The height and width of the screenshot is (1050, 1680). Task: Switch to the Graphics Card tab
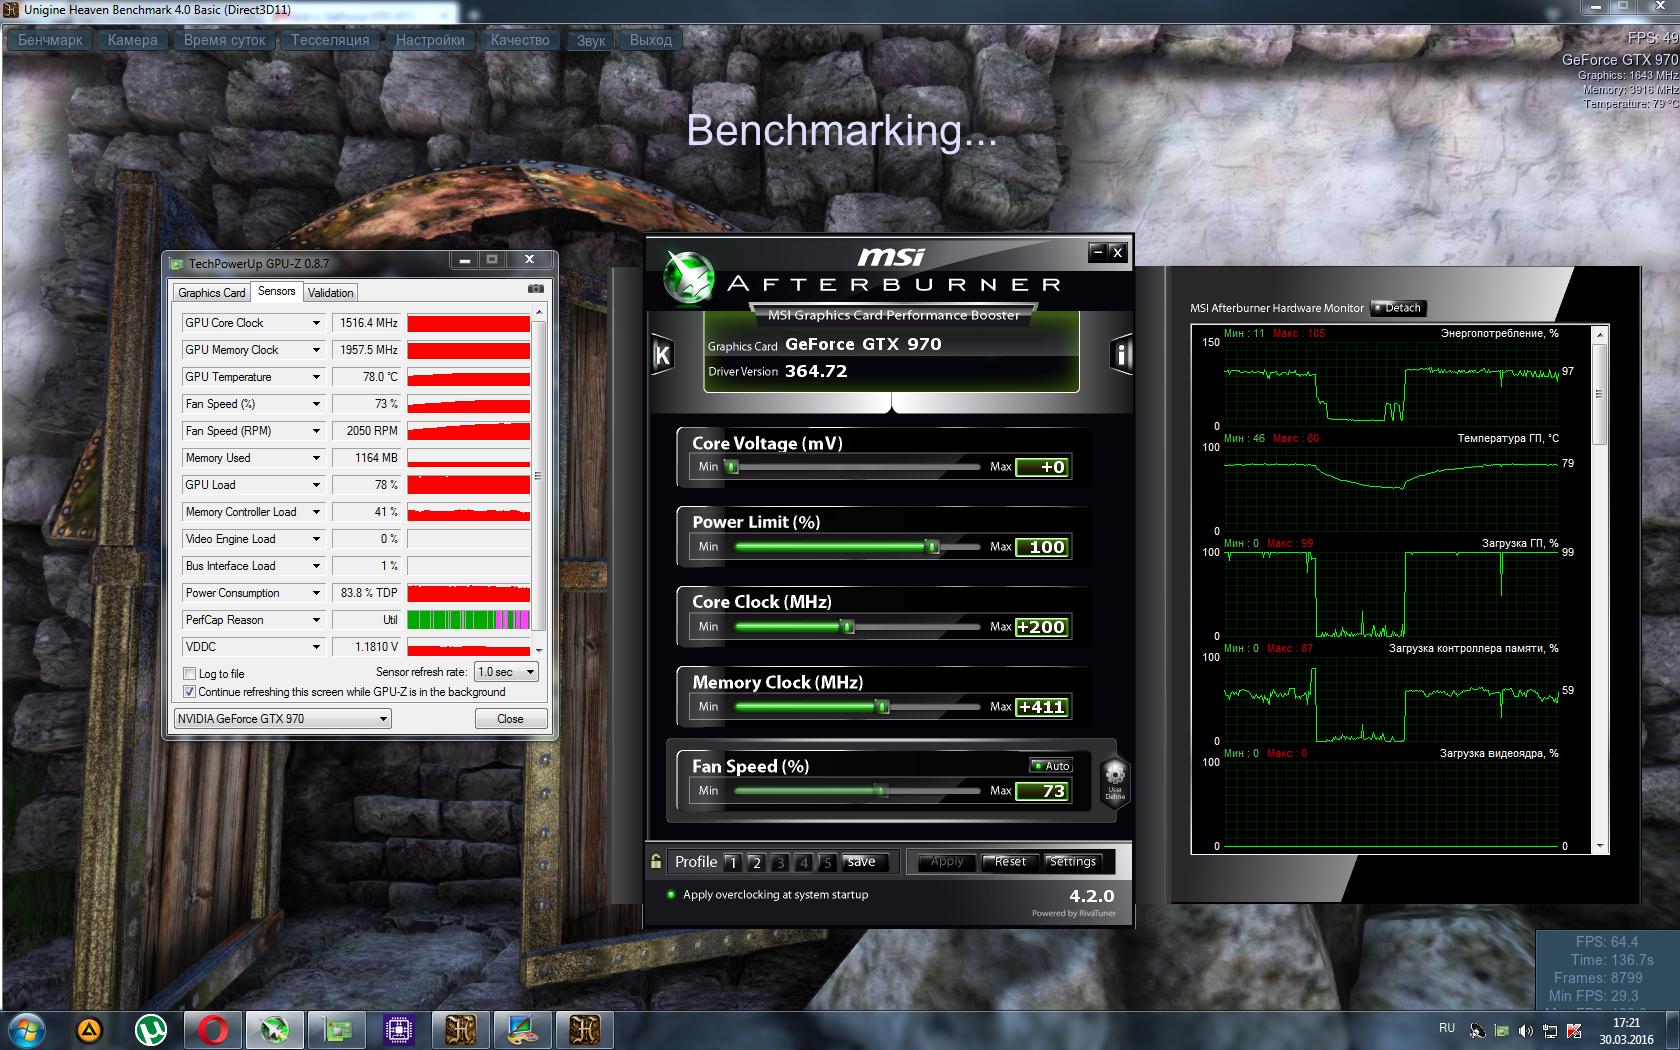212,293
